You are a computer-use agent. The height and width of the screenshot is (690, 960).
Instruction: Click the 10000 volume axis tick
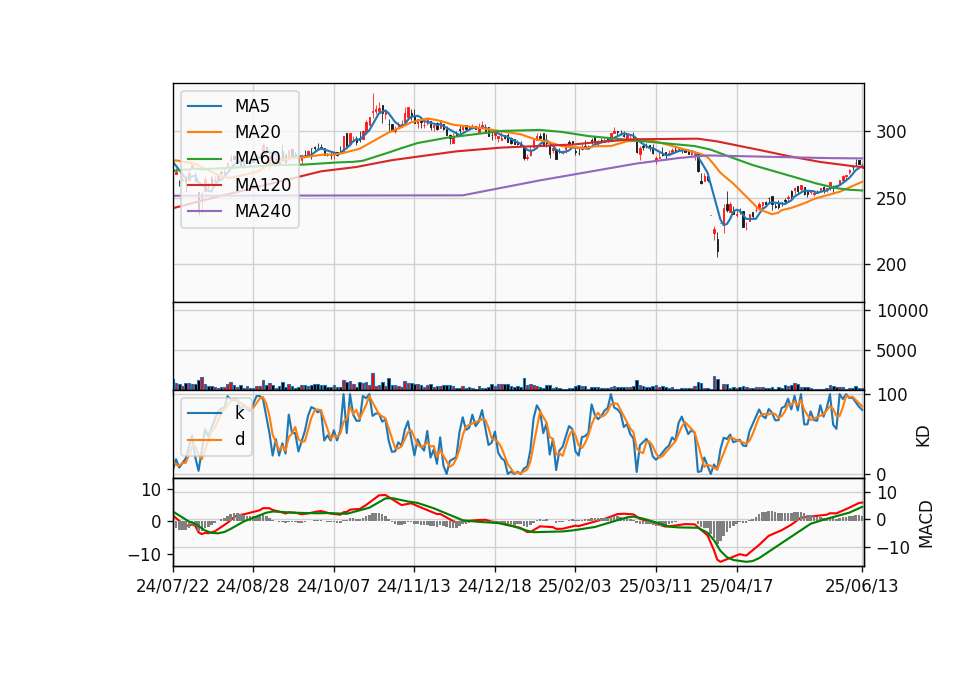click(902, 311)
